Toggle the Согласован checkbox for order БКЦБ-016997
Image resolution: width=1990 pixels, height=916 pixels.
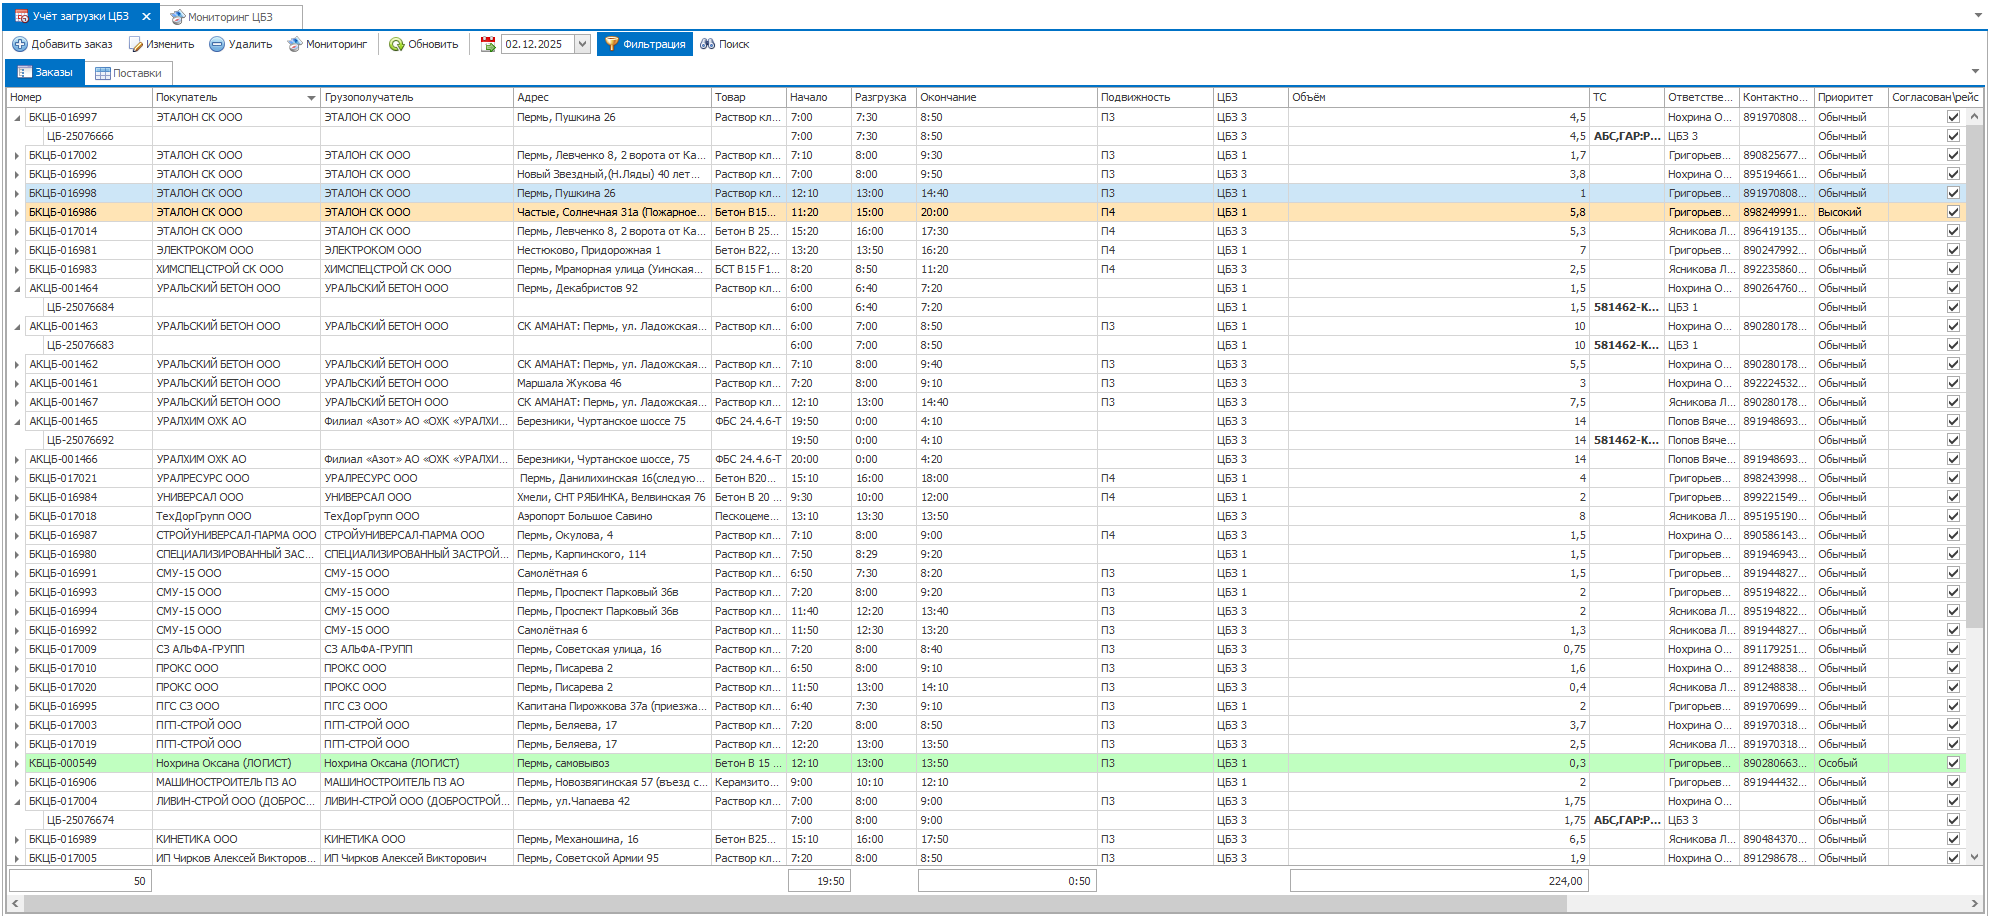[1952, 117]
